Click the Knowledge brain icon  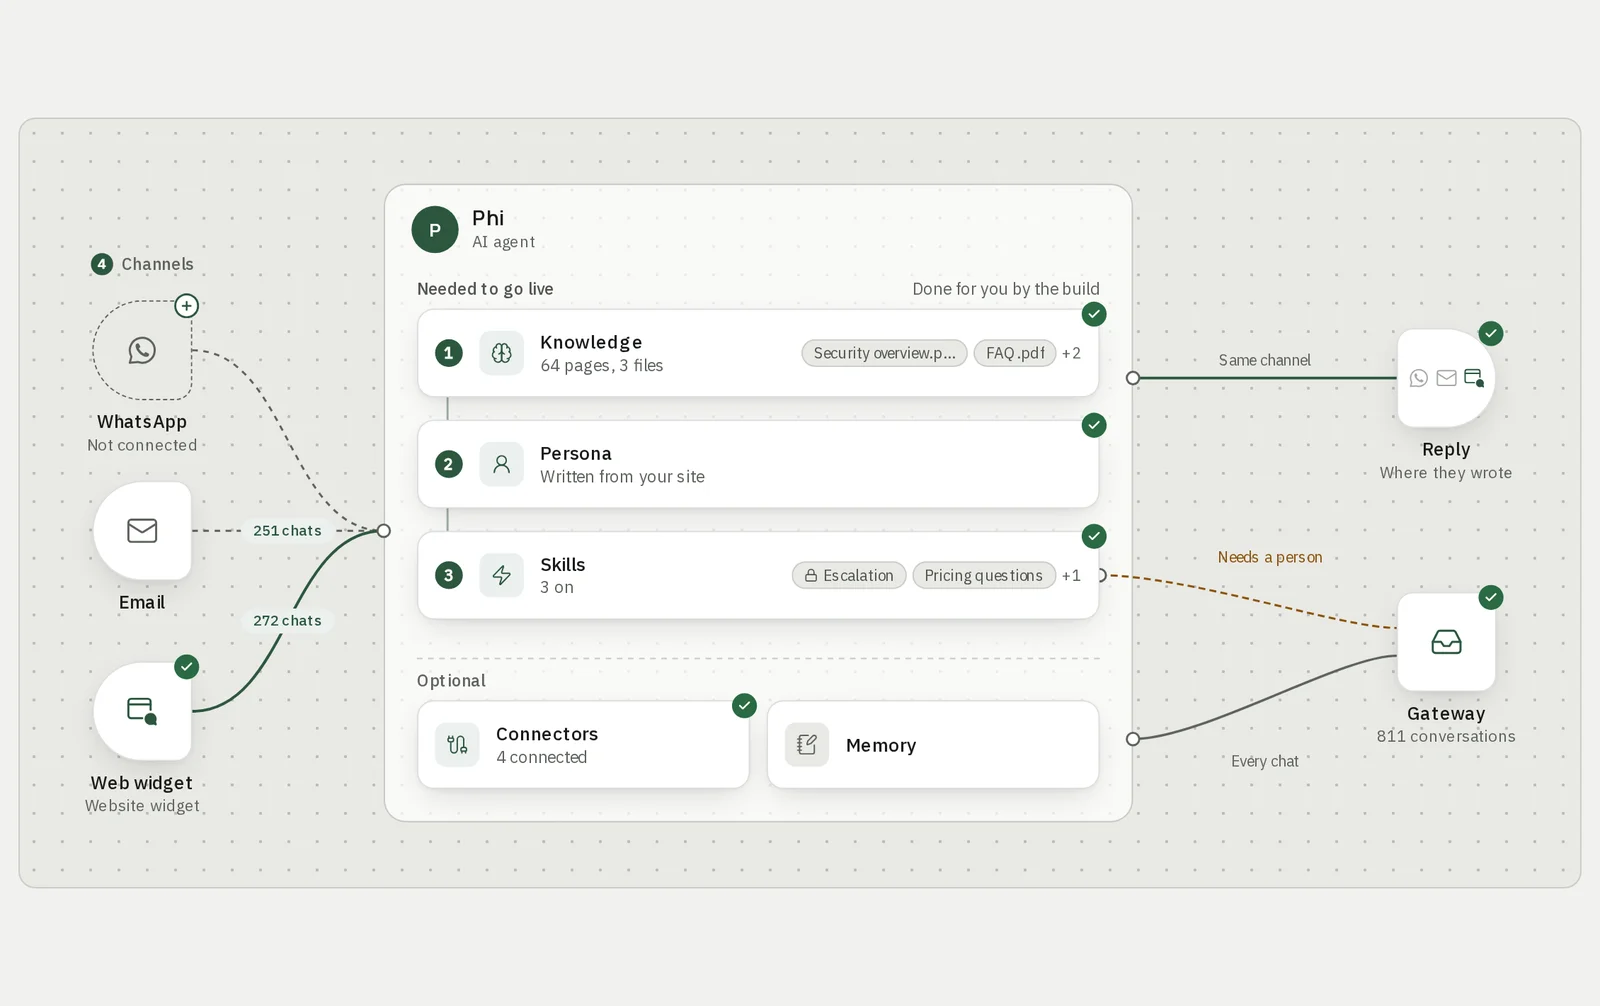[x=501, y=353]
